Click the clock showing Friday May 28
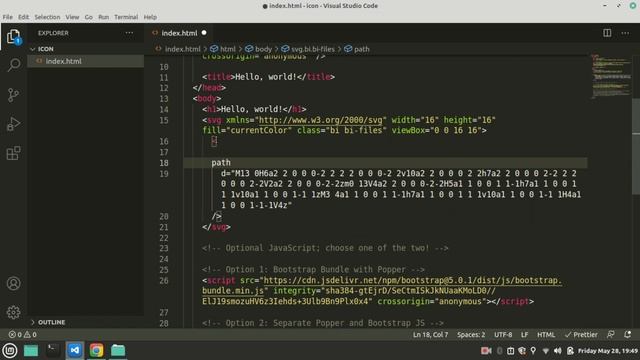The width and height of the screenshot is (640, 360). tap(608, 351)
